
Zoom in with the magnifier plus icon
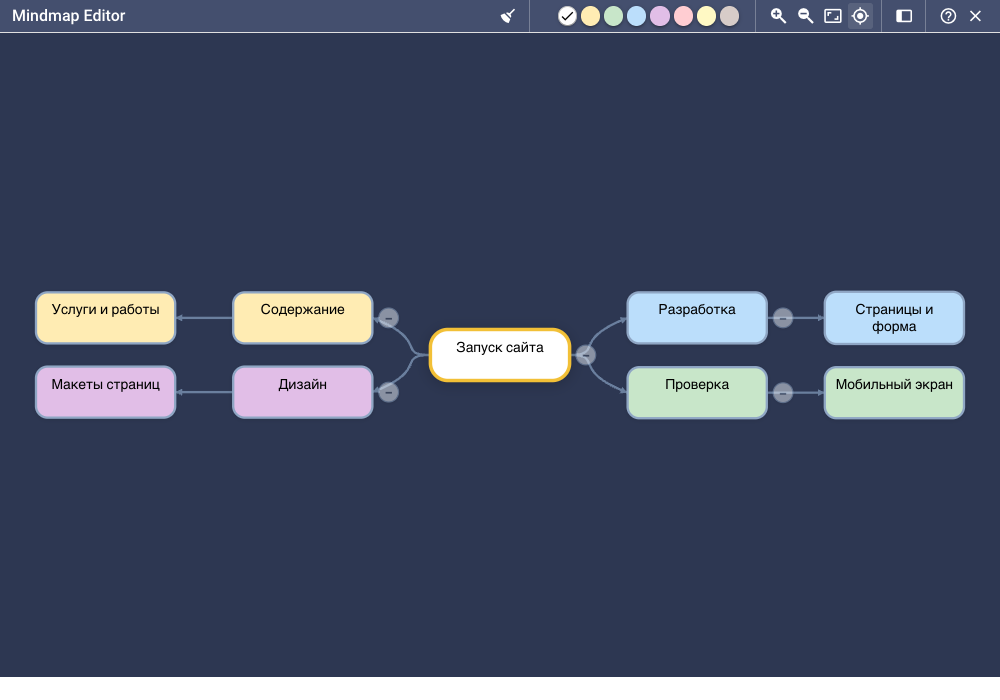[778, 16]
